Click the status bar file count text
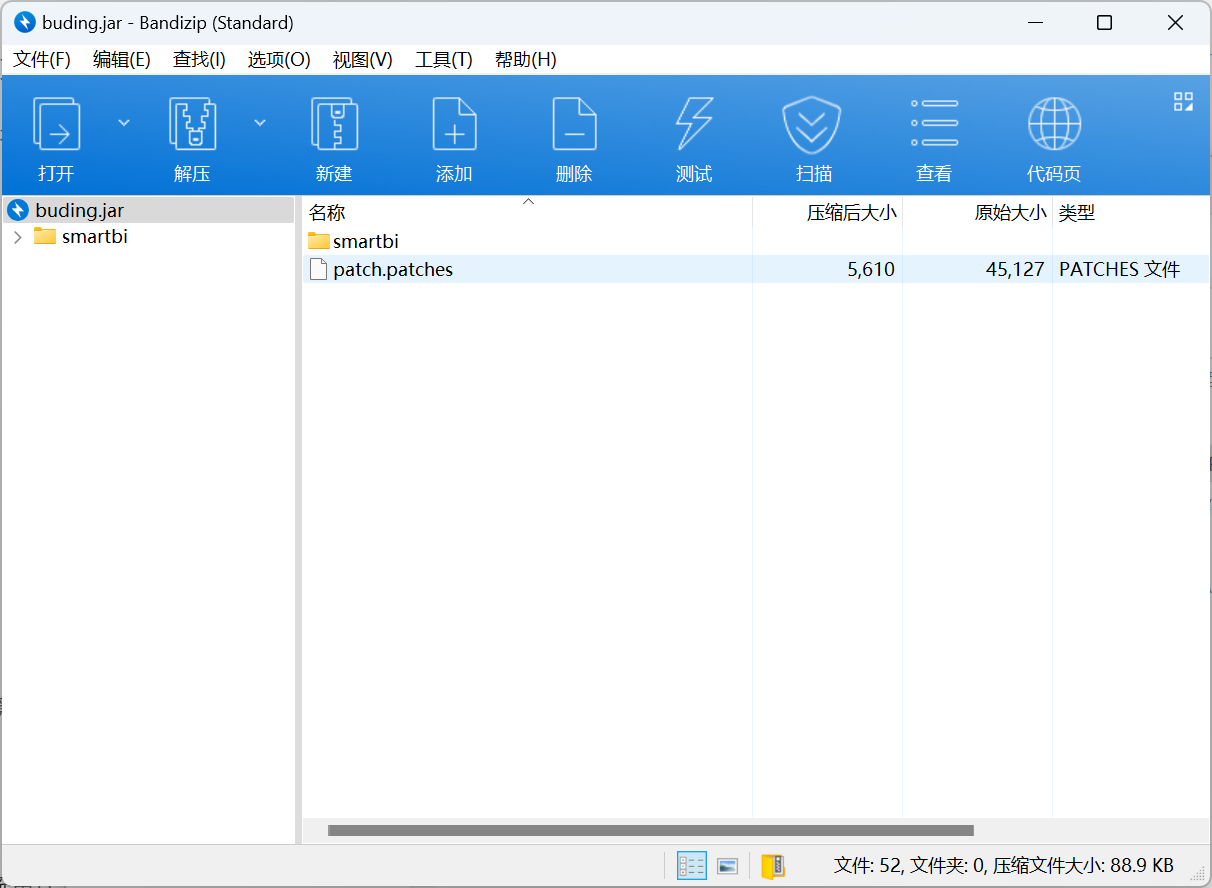The width and height of the screenshot is (1212, 888). tap(1003, 866)
